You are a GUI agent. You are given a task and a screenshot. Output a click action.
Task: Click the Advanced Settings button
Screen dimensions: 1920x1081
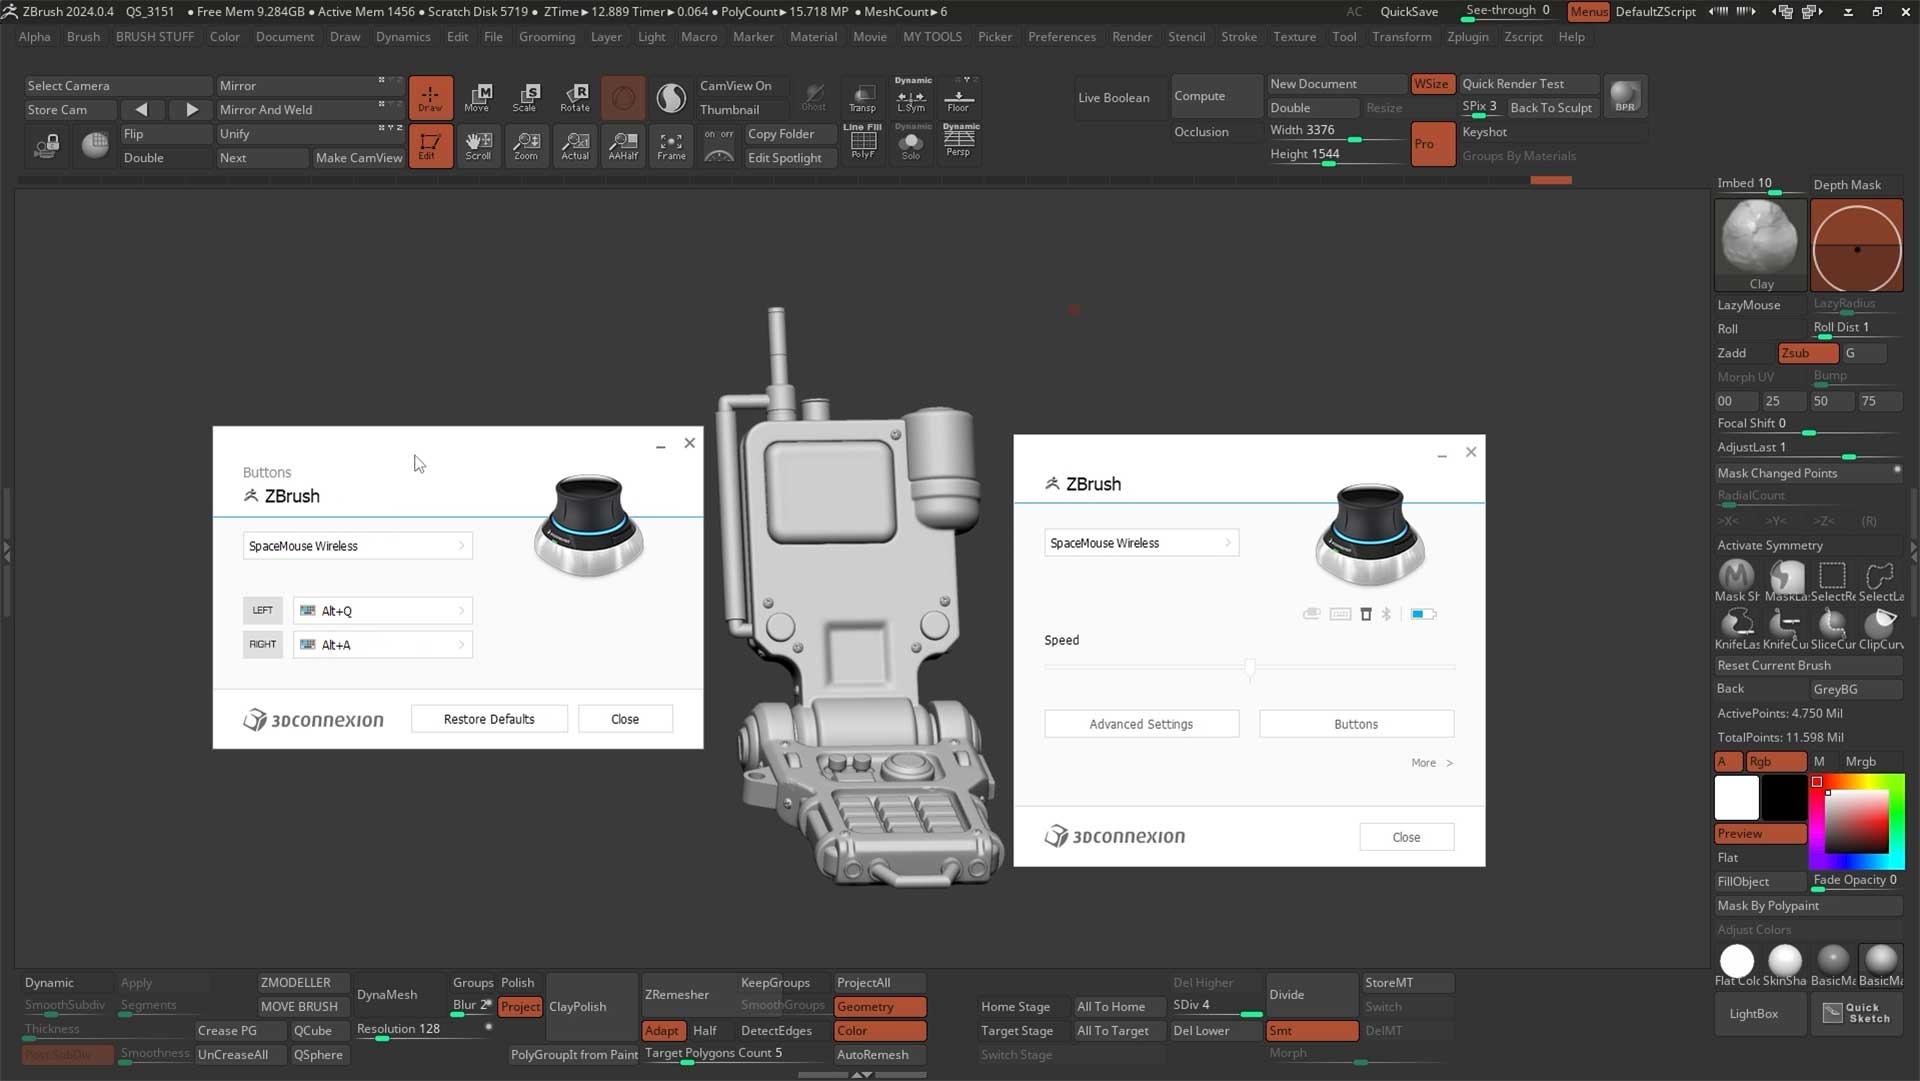click(1141, 724)
